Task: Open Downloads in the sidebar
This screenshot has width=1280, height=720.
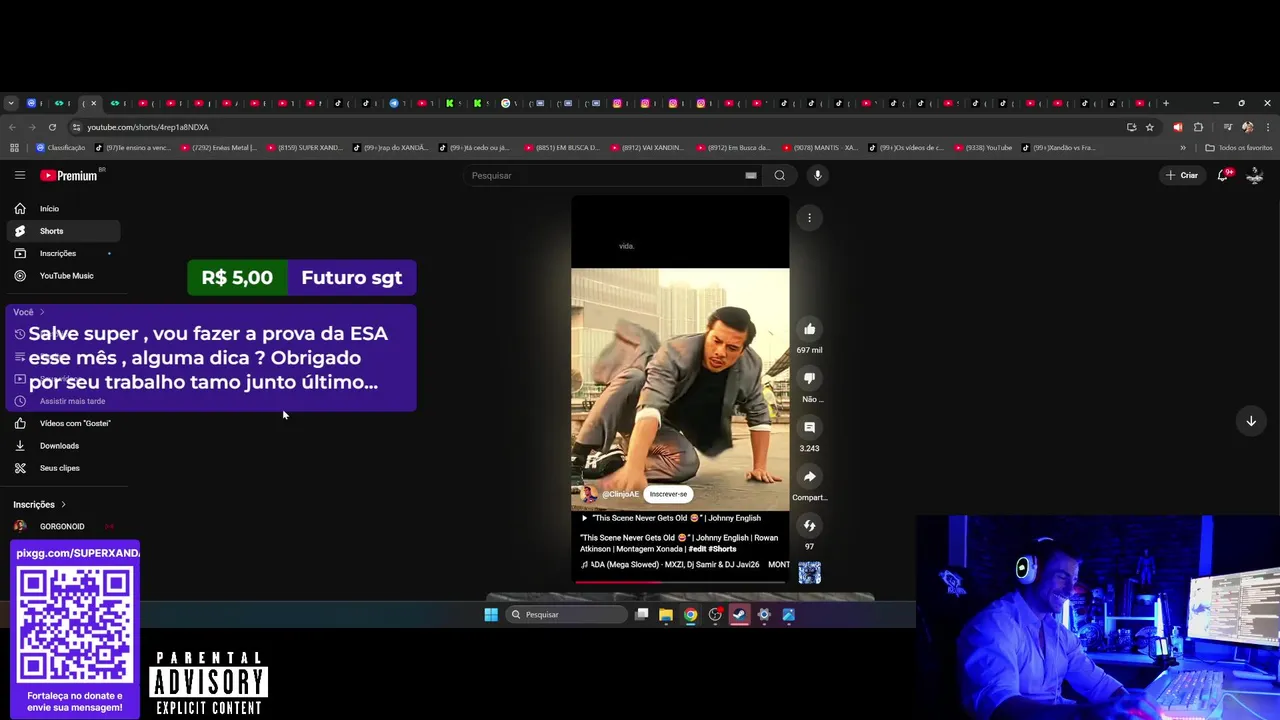Action: point(64,446)
